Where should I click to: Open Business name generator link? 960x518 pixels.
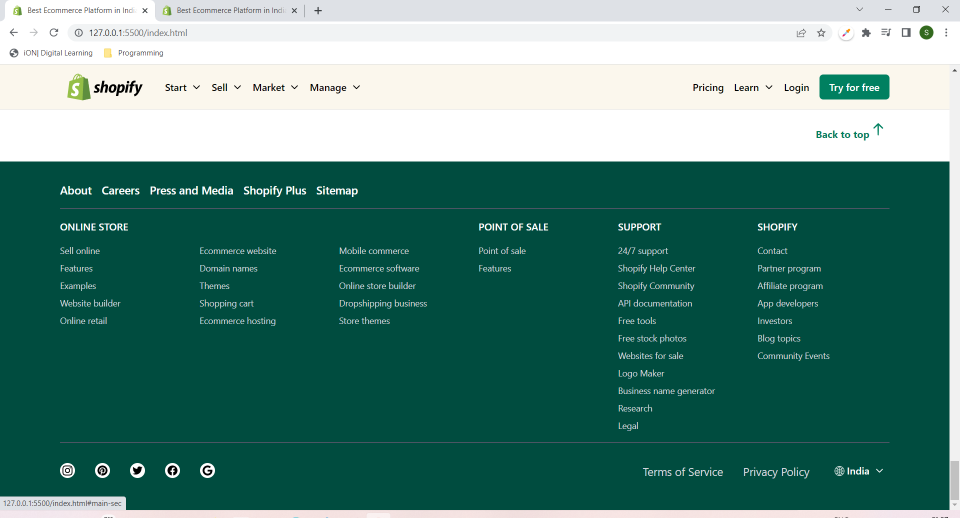click(666, 391)
